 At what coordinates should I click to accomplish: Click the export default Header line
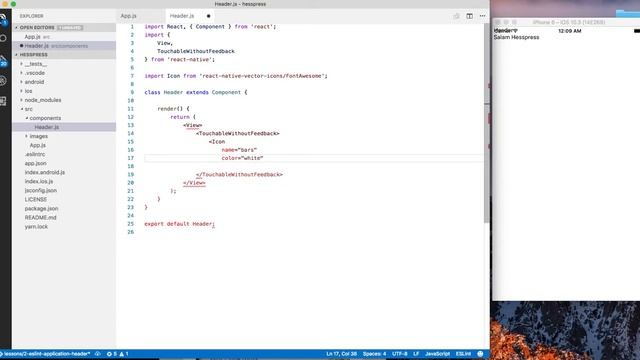180,224
